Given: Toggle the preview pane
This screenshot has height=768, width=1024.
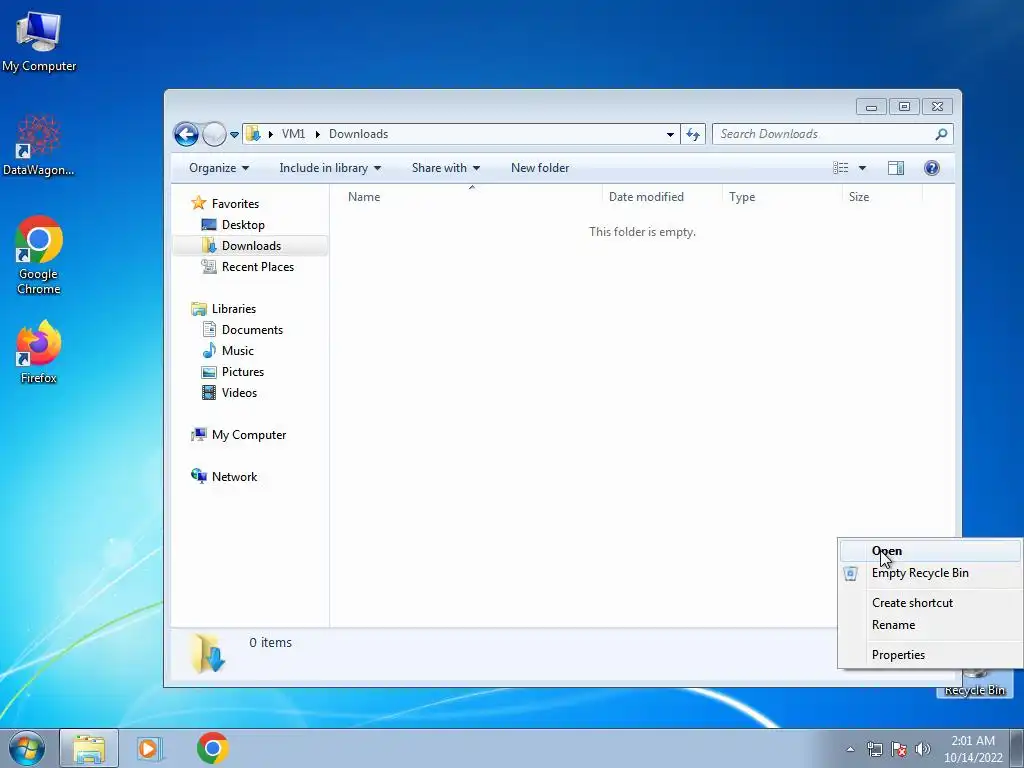Looking at the screenshot, I should coord(895,168).
